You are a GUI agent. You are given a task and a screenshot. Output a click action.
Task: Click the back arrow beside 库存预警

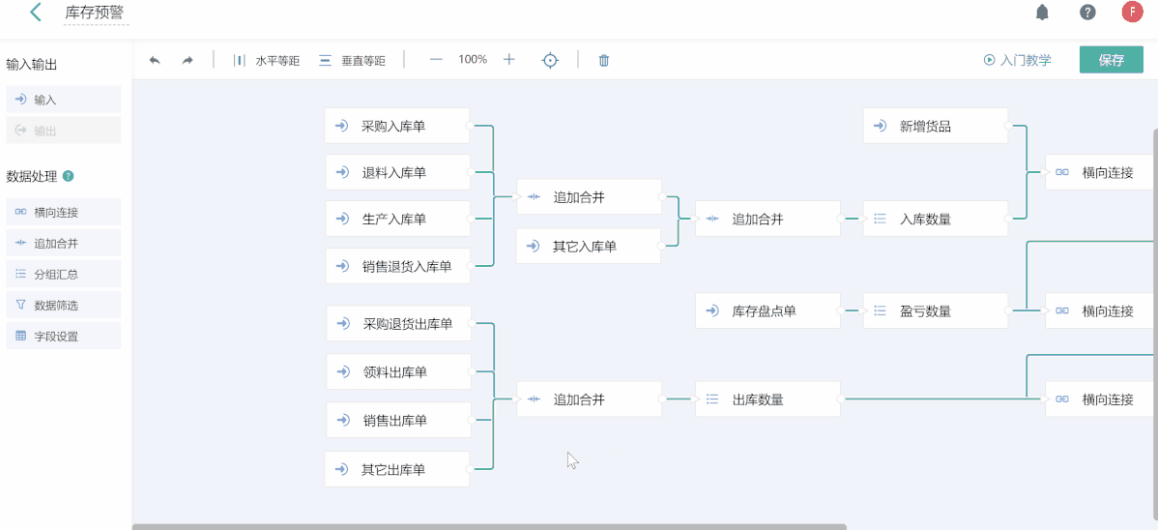(x=36, y=13)
